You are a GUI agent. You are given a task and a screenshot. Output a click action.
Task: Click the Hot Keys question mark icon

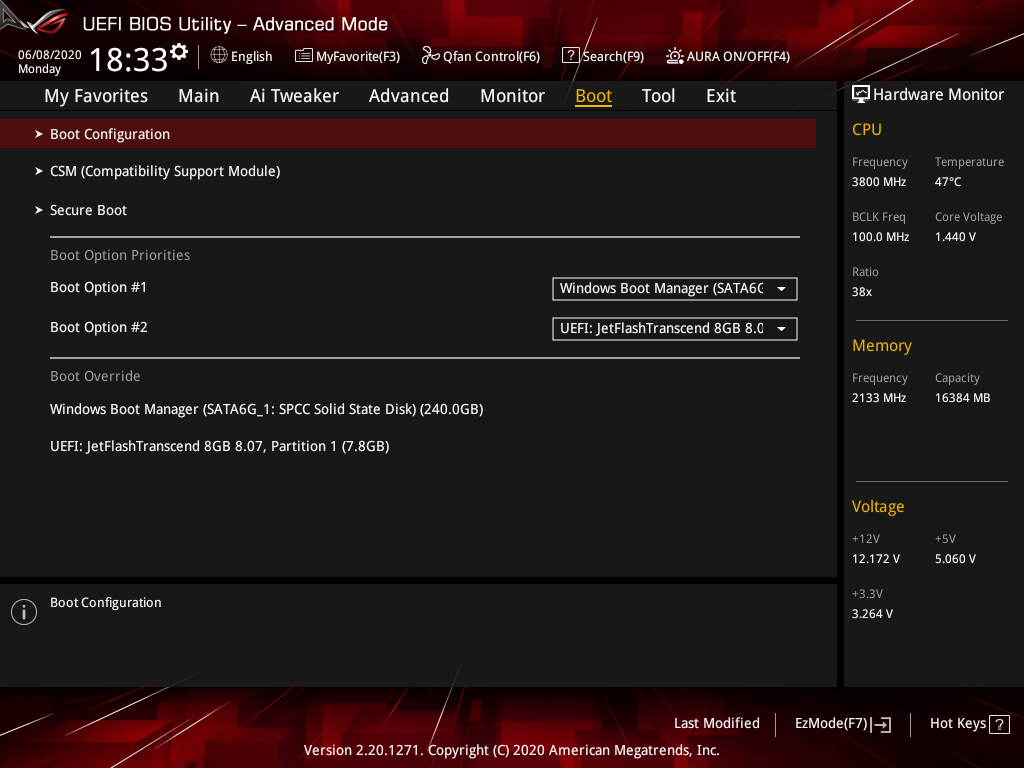pos(999,724)
